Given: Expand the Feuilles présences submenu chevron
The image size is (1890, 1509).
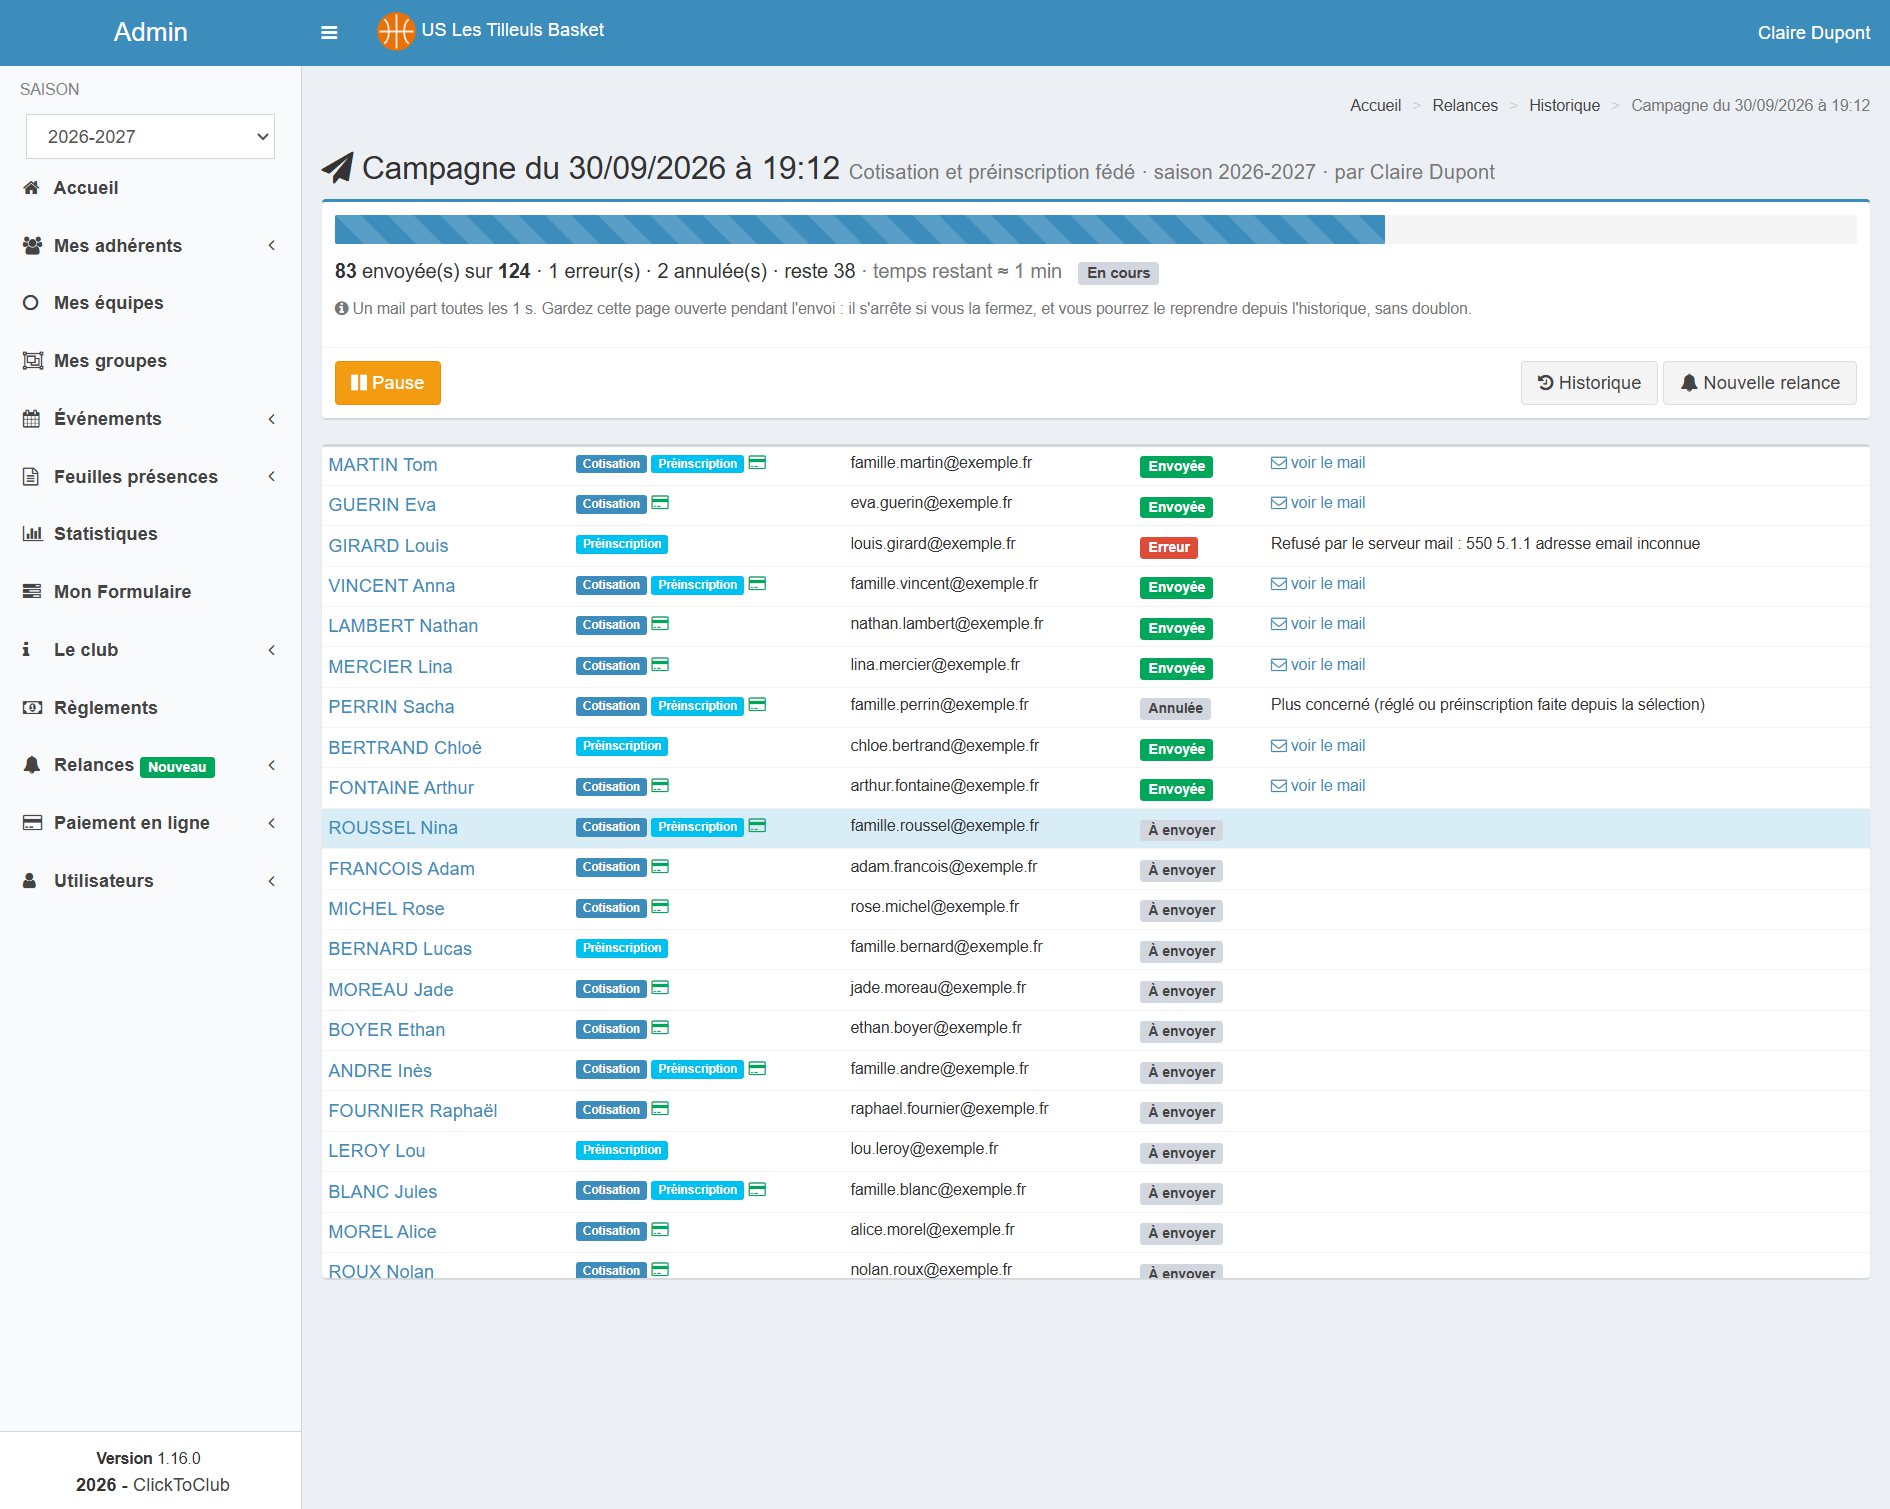Looking at the screenshot, I should (272, 477).
